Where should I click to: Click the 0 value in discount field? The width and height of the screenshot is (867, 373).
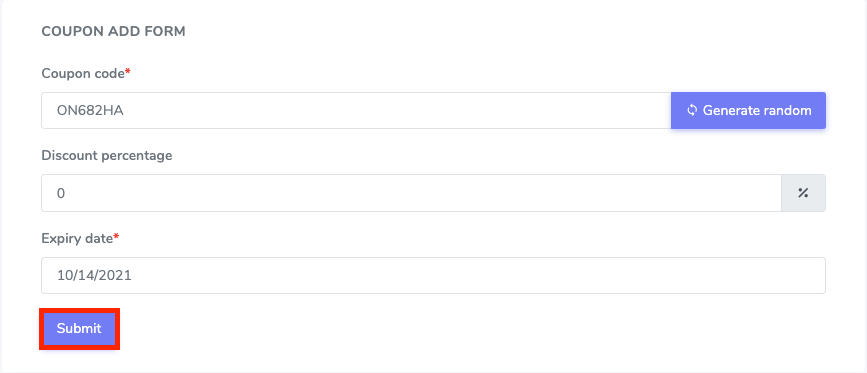tap(61, 193)
